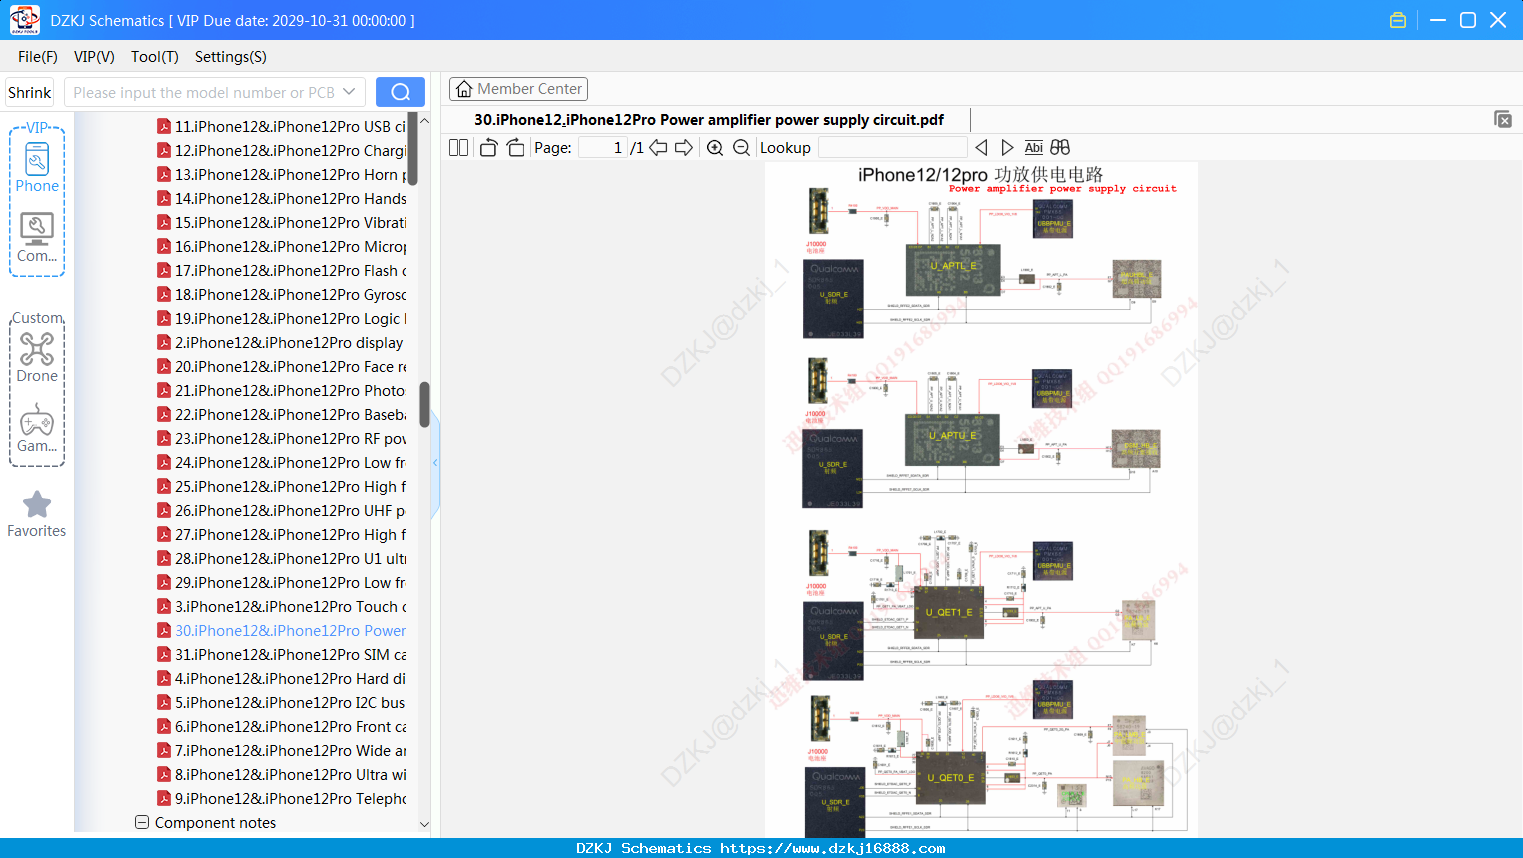Click the file list scroll-down arrow
The width and height of the screenshot is (1523, 858).
[x=424, y=824]
